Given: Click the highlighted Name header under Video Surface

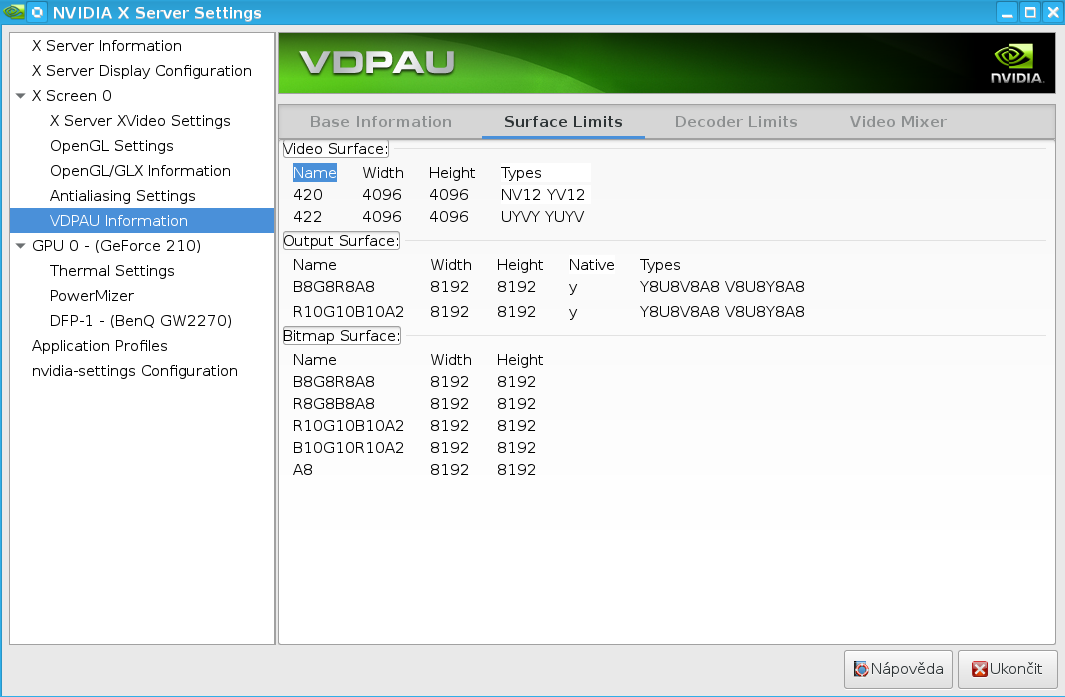Looking at the screenshot, I should click(x=314, y=173).
